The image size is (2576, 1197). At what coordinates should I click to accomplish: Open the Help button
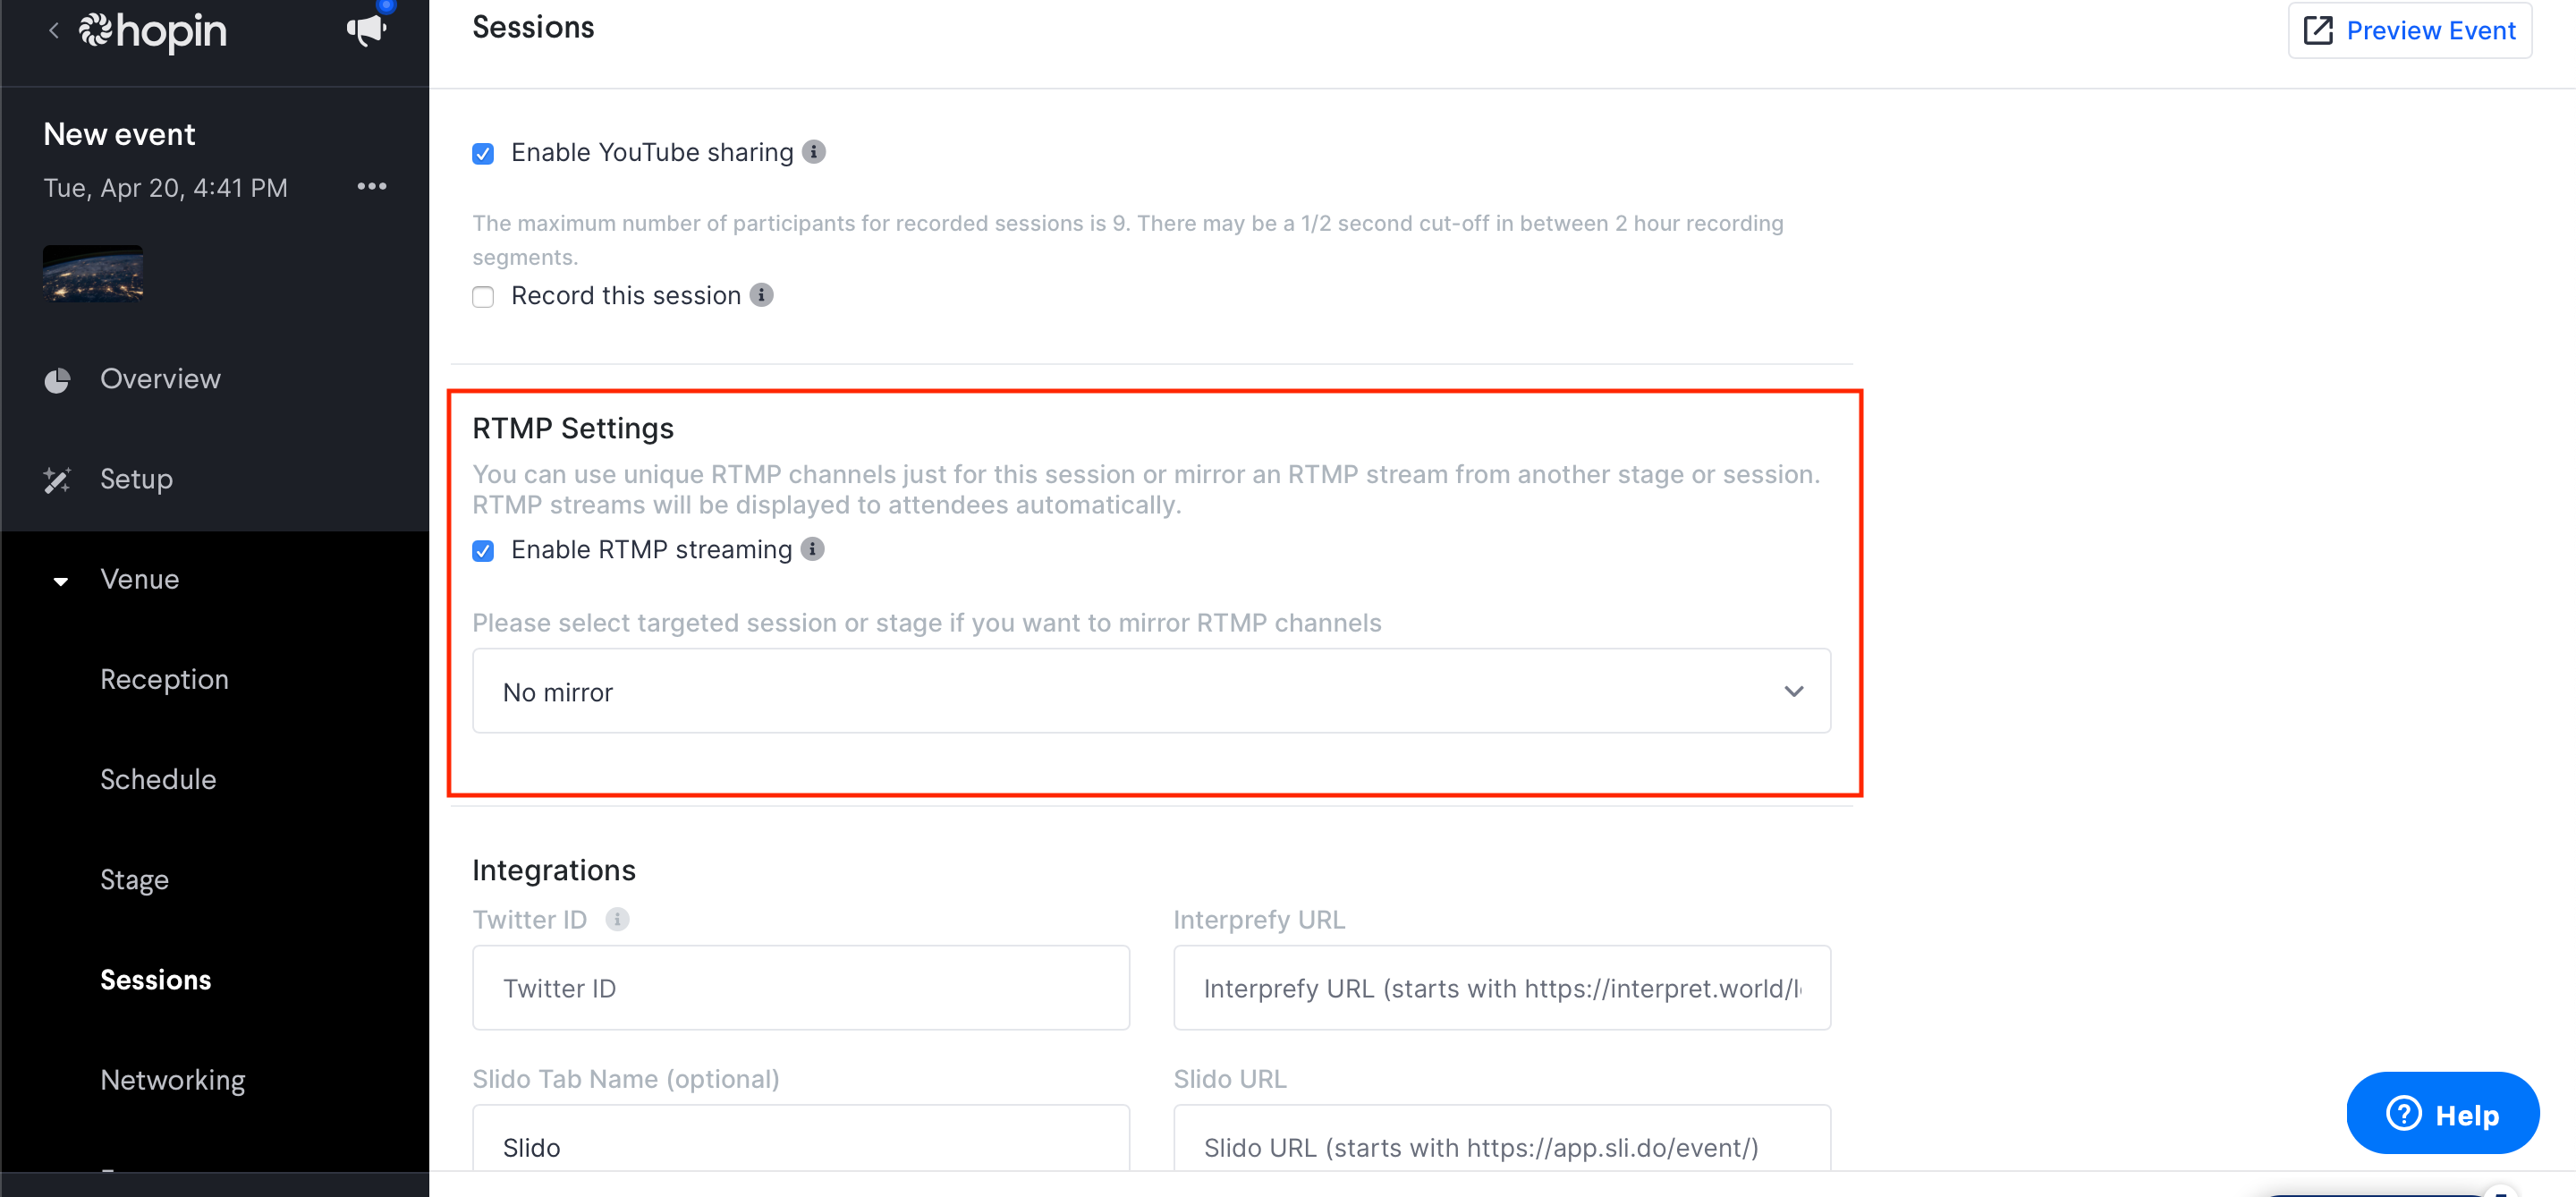point(2442,1113)
